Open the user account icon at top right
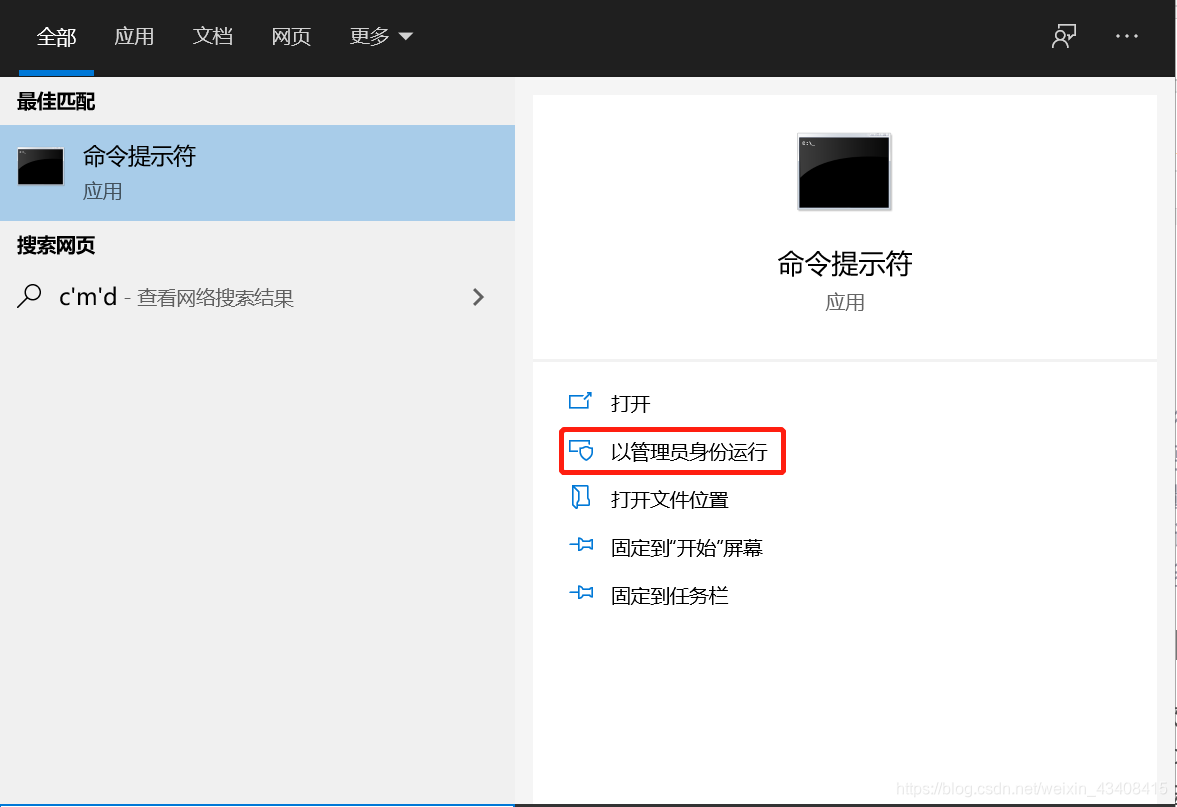Image resolution: width=1177 pixels, height=807 pixels. pos(1063,36)
